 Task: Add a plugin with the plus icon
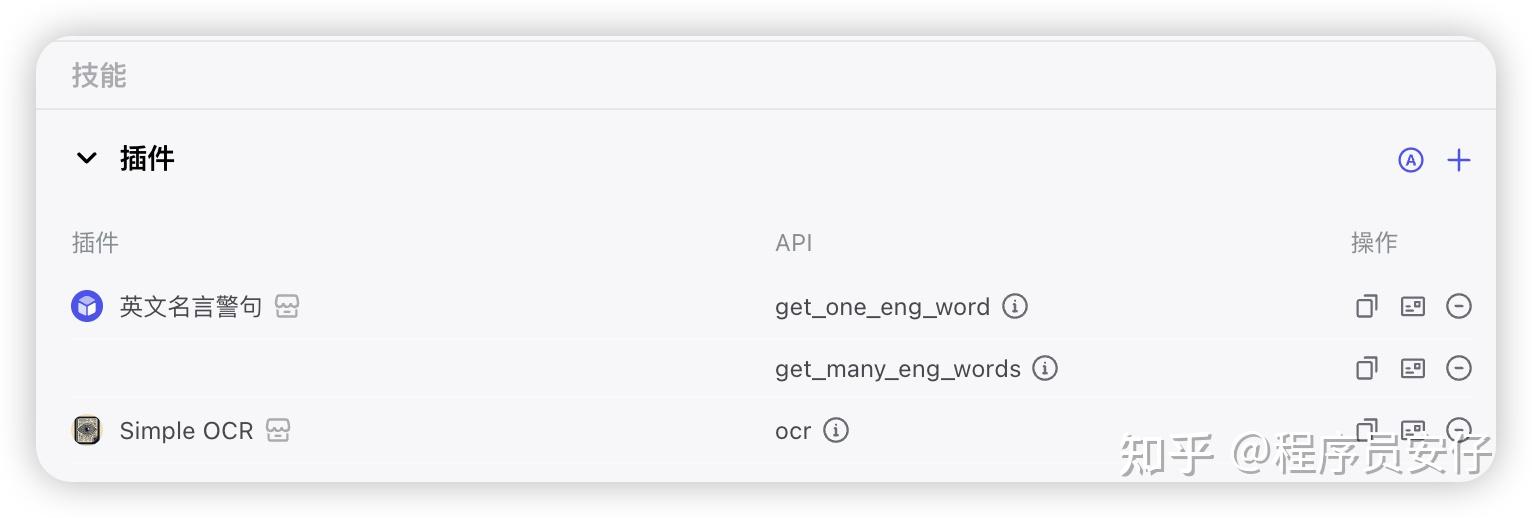coord(1459,160)
